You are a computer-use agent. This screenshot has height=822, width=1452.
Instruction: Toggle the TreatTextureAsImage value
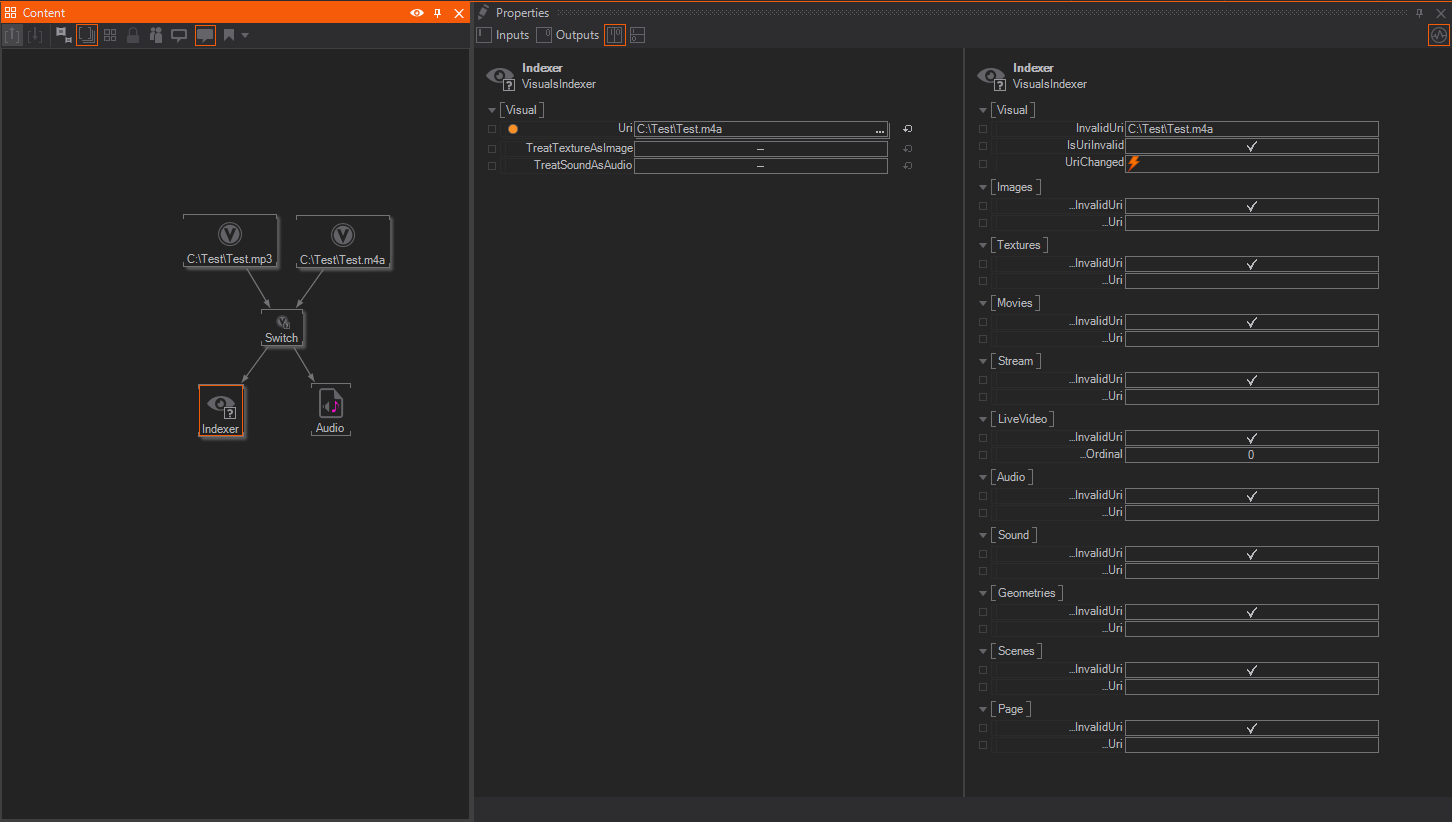coord(760,149)
